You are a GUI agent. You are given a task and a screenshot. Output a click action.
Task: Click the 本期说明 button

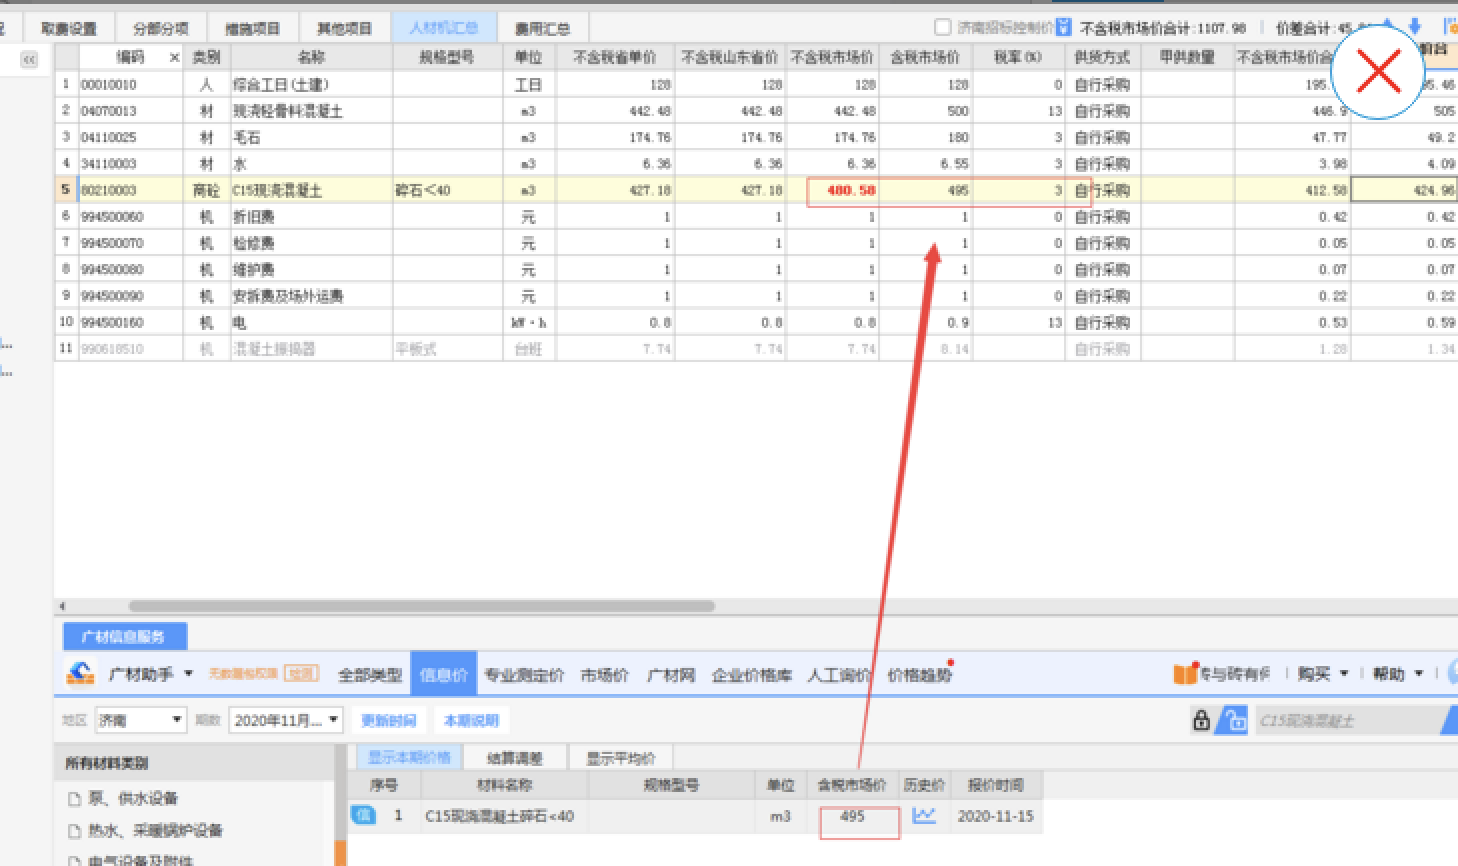click(x=471, y=720)
